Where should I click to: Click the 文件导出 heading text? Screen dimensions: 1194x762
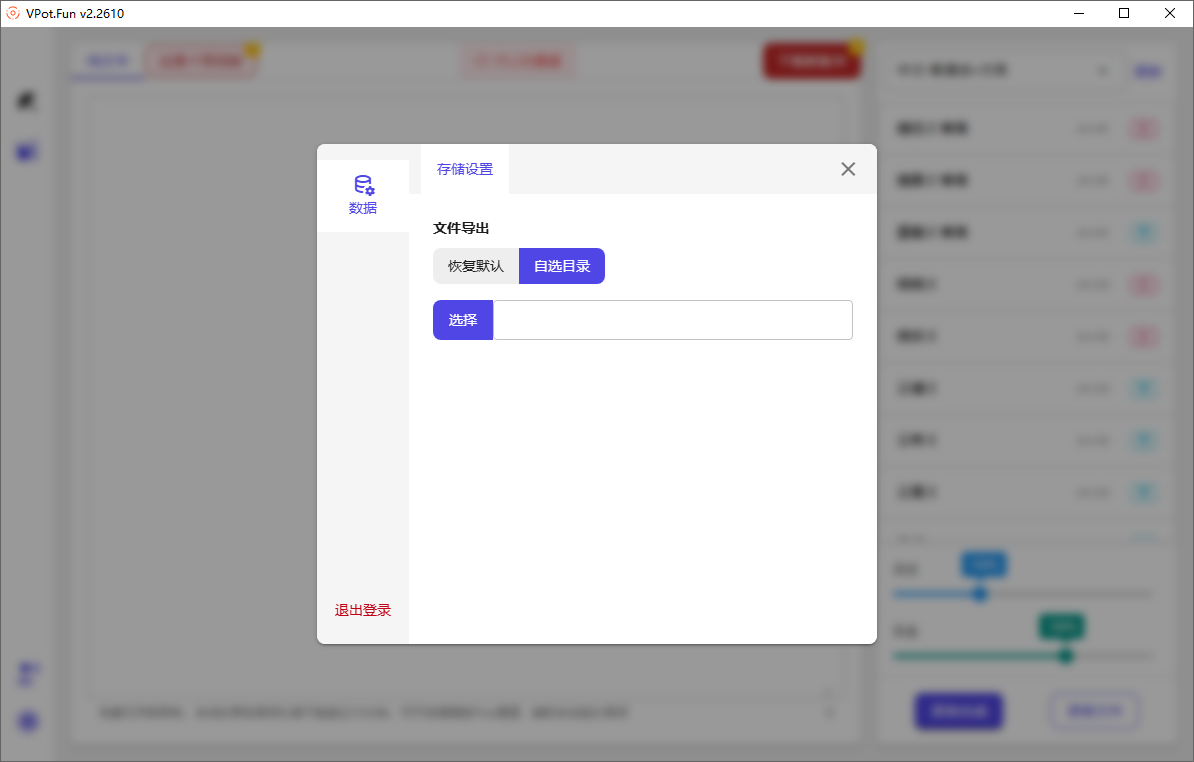(x=461, y=228)
